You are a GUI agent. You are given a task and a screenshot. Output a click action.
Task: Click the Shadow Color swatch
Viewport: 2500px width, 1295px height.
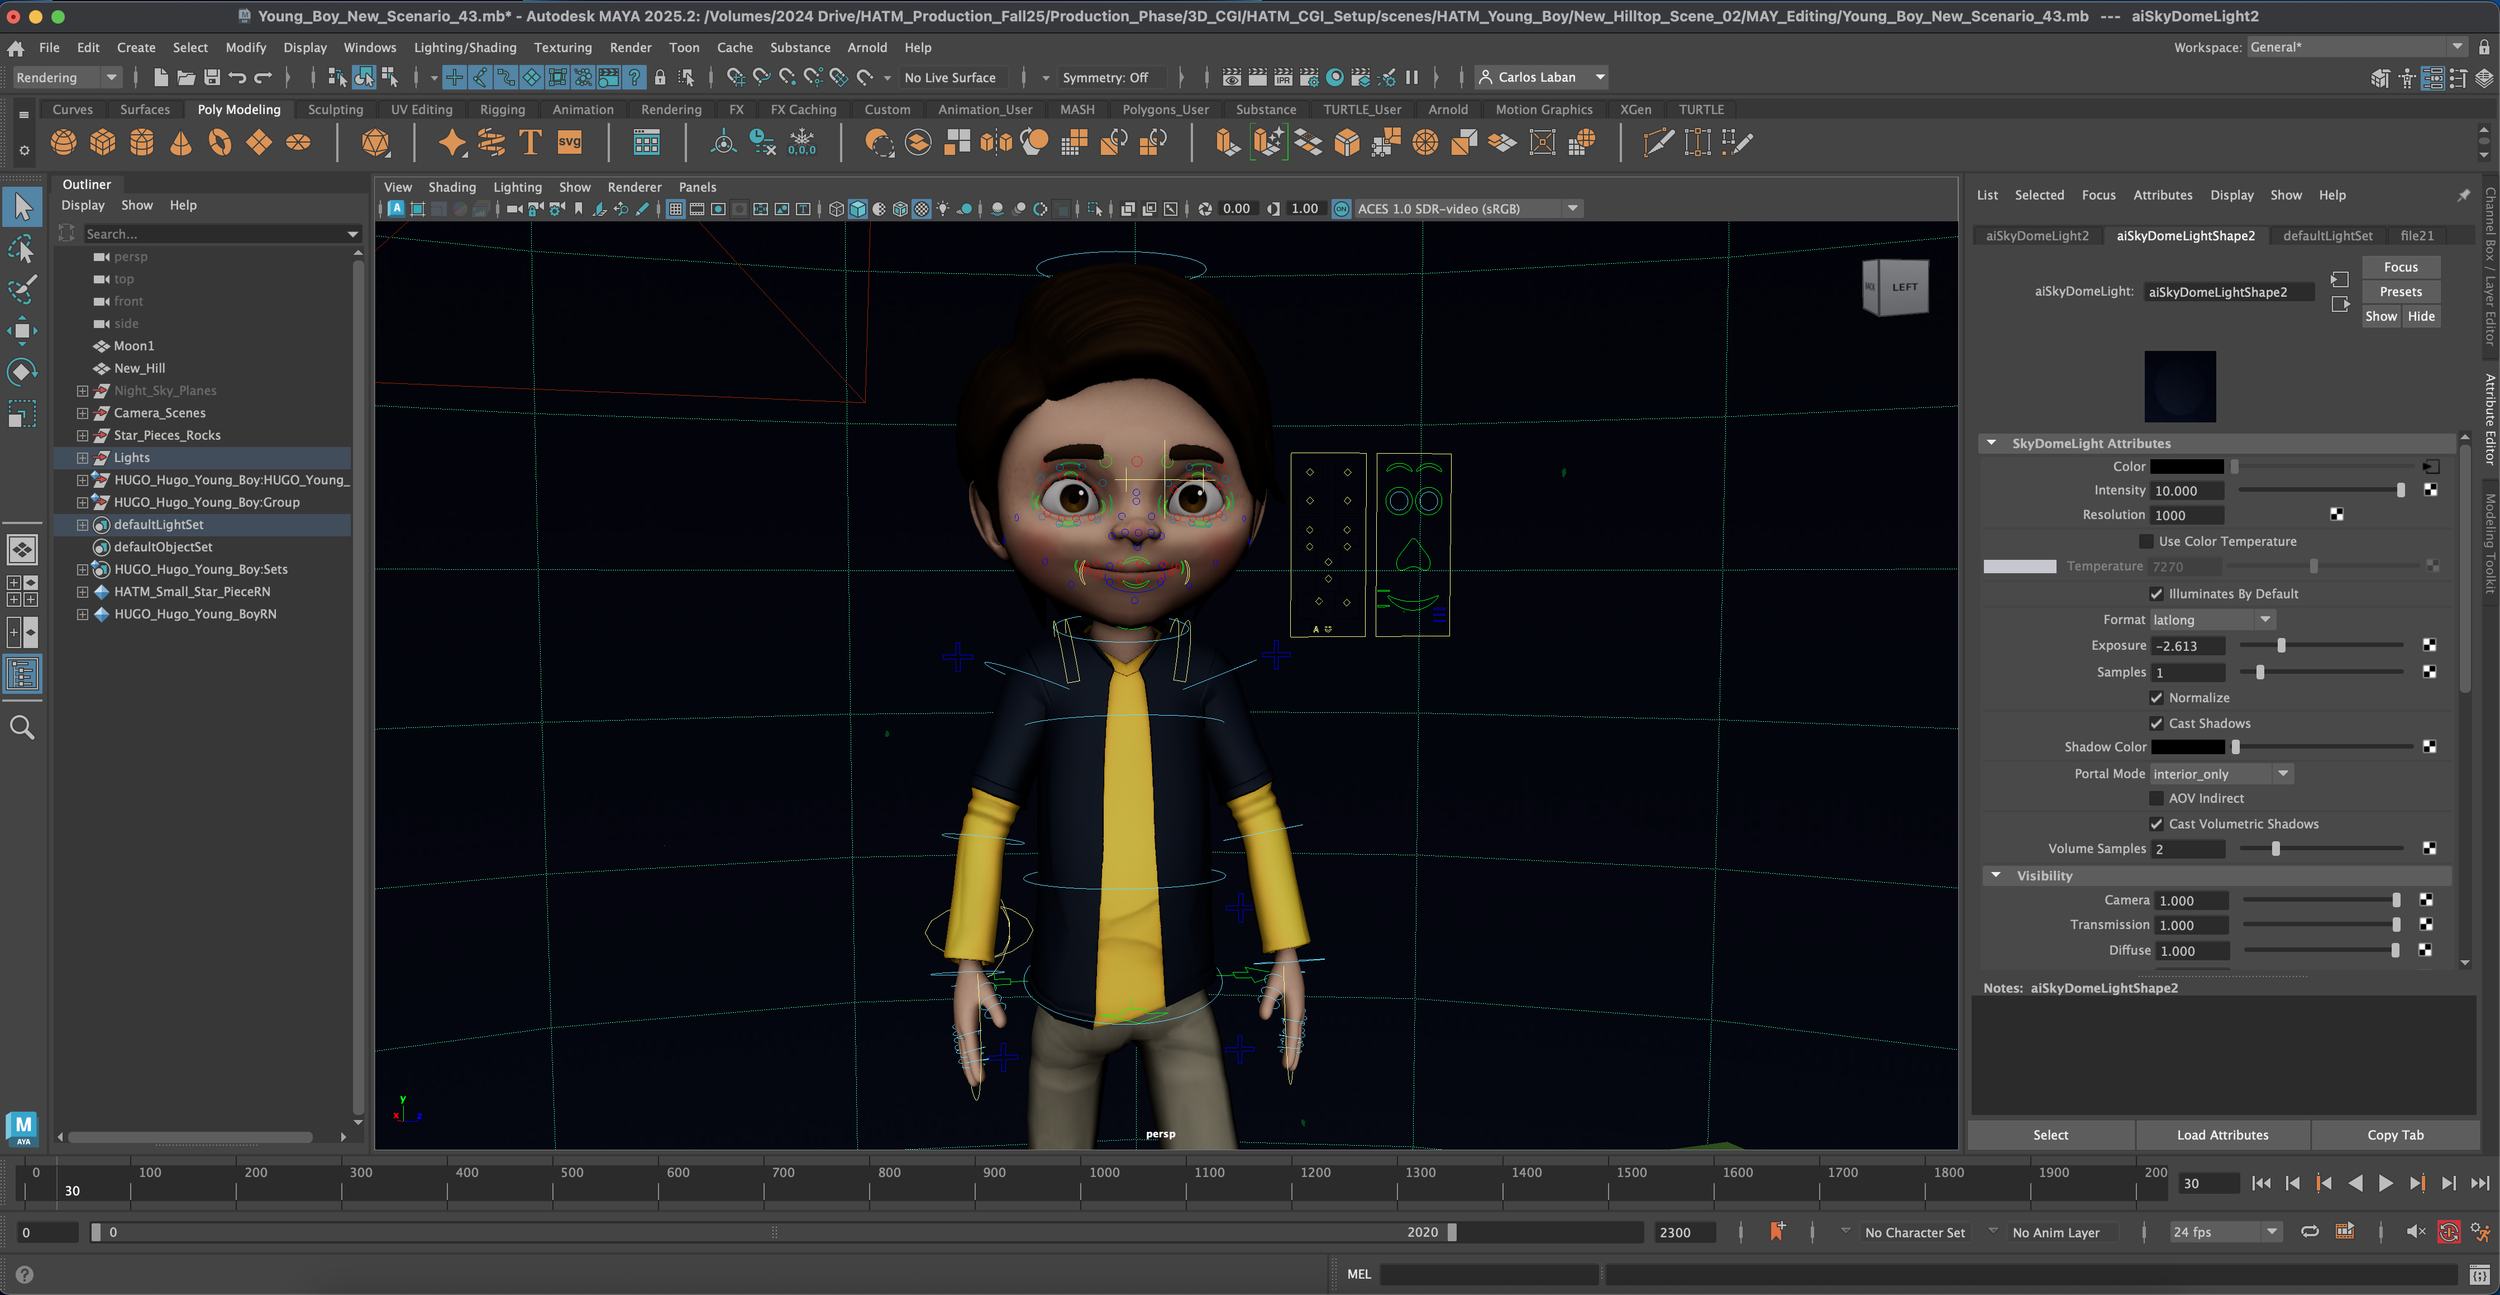2187,747
